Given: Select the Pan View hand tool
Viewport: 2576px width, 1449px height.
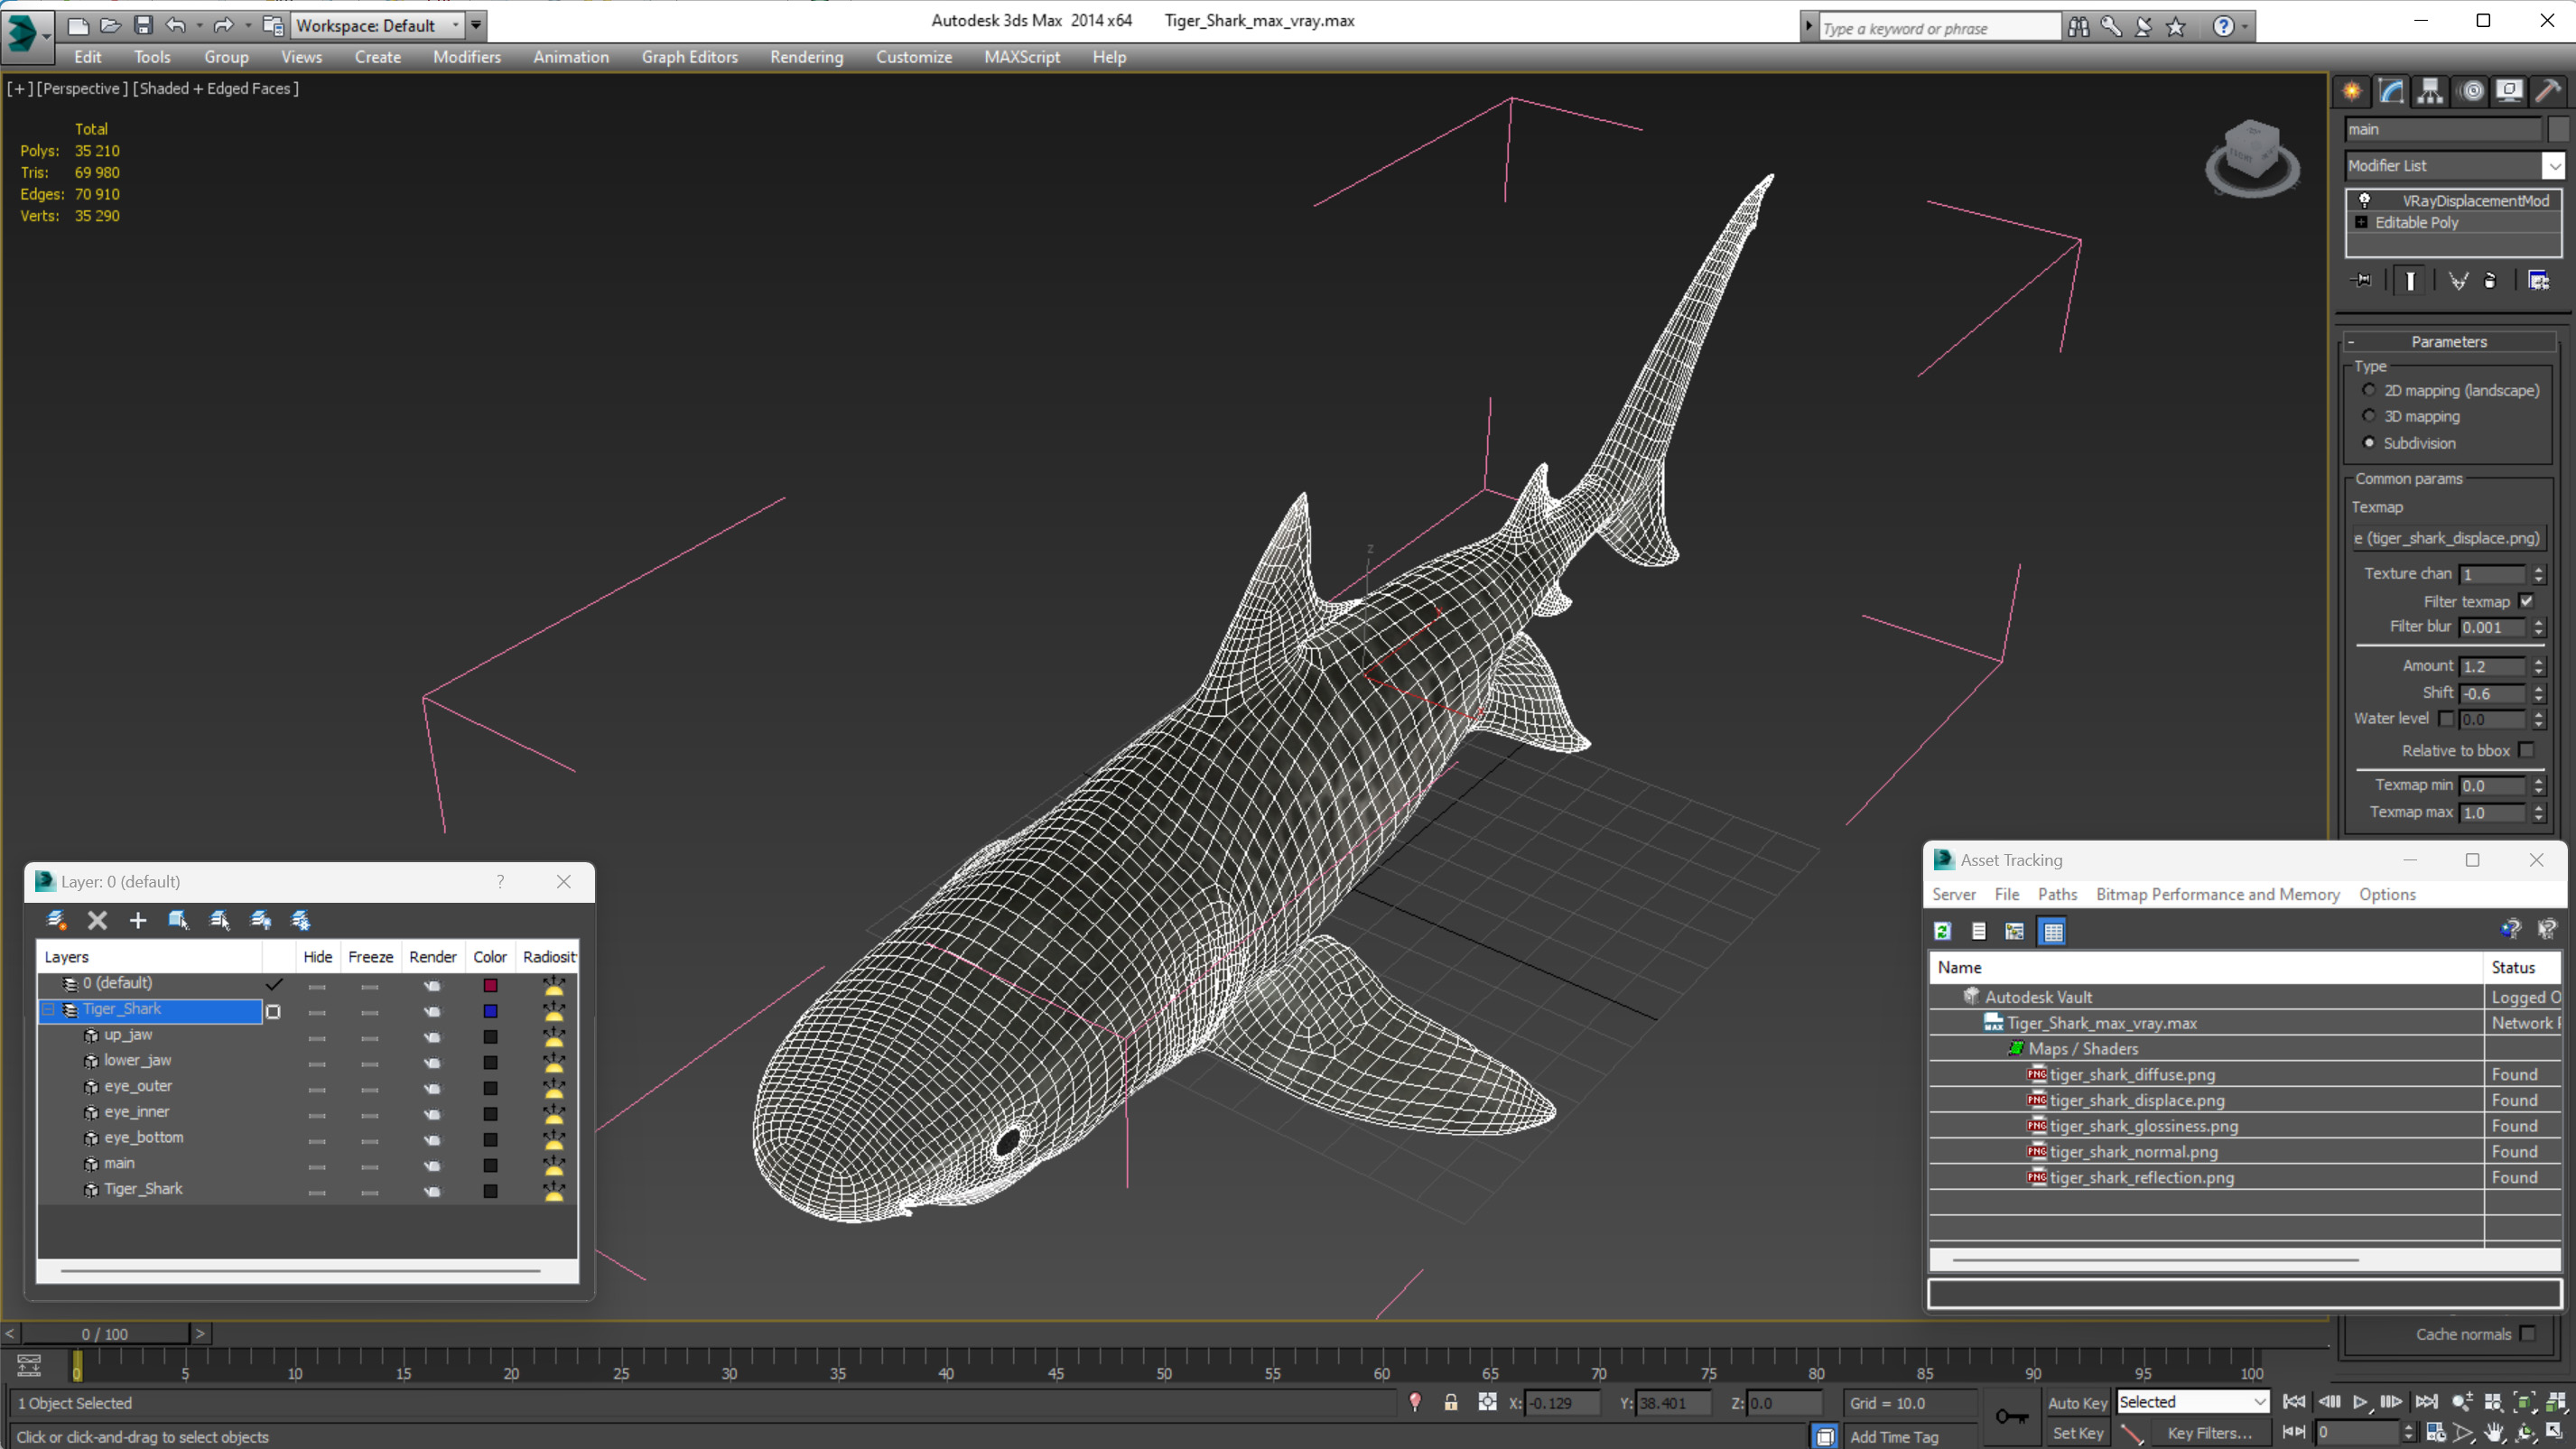Looking at the screenshot, I should [2494, 1433].
